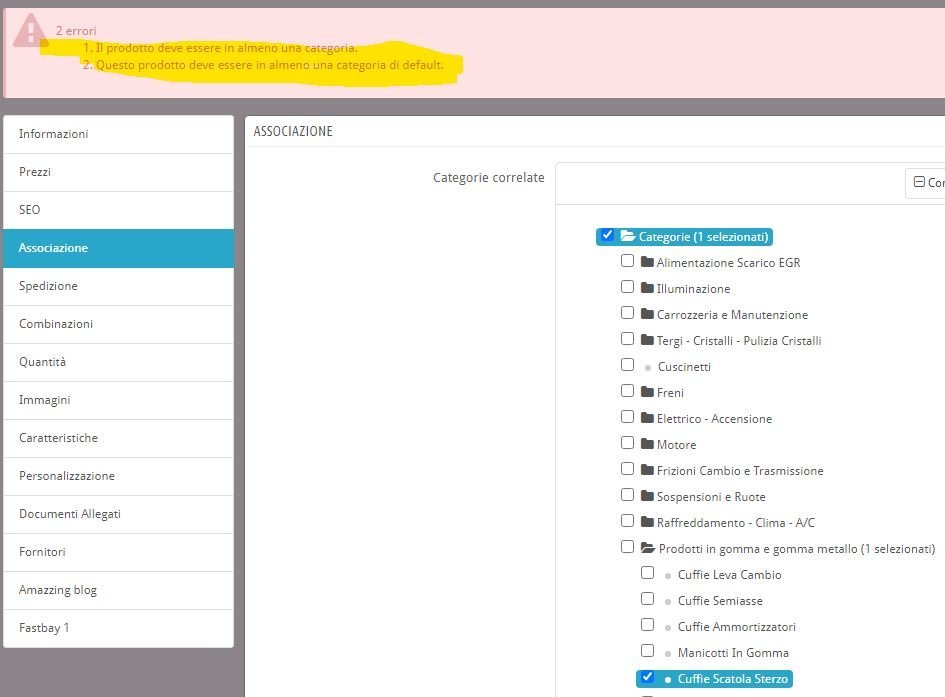Check the Manicotti In Gomma checkbox
The image size is (945, 697).
(x=647, y=651)
